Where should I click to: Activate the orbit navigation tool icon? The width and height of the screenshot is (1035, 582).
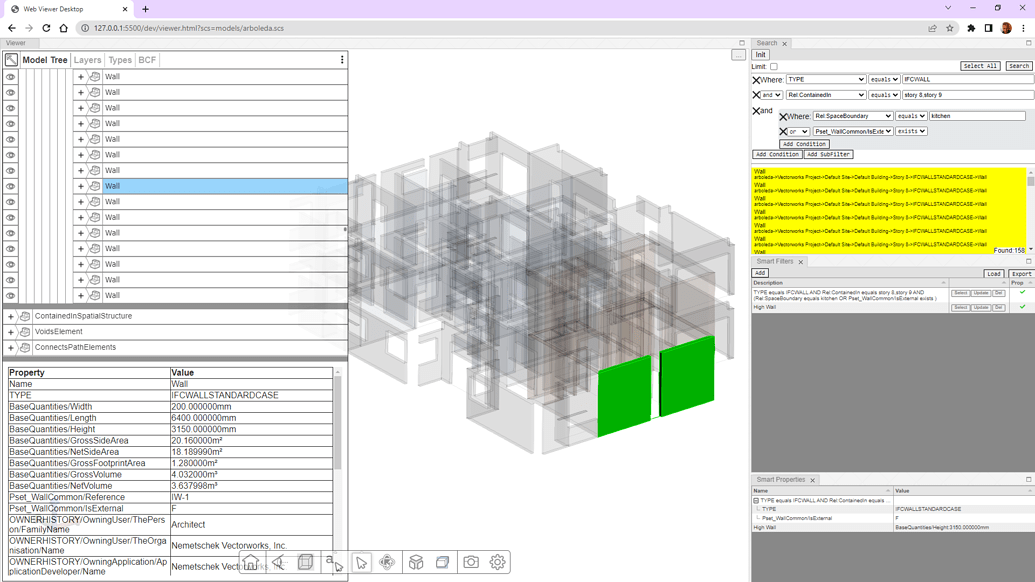(x=387, y=562)
